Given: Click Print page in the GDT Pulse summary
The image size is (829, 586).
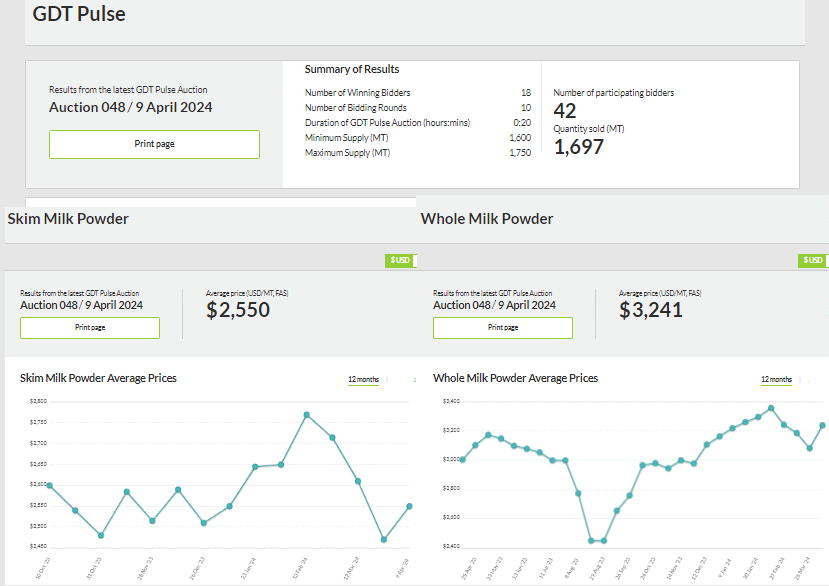Looking at the screenshot, I should pyautogui.click(x=154, y=144).
